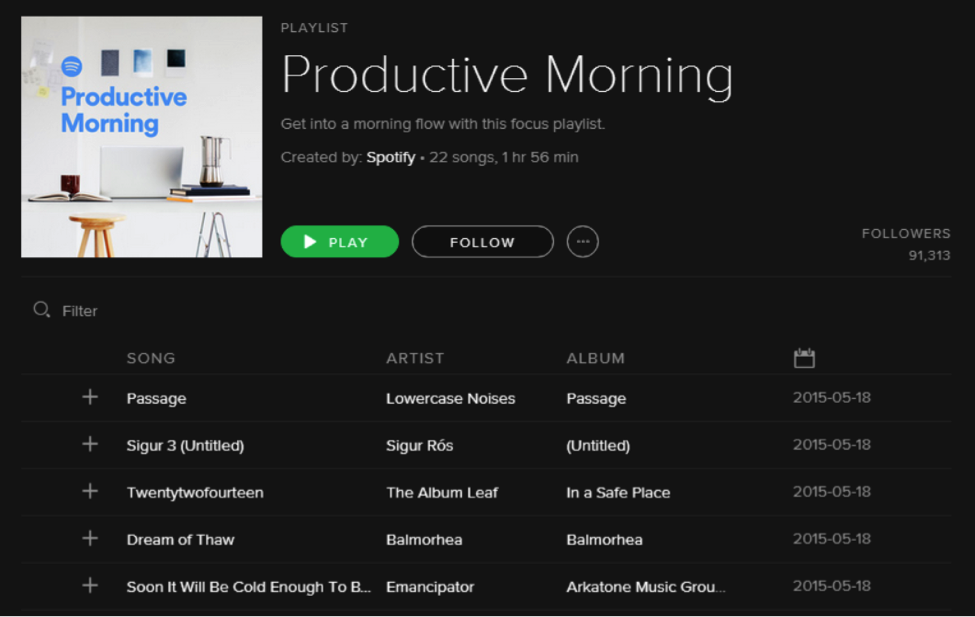
Task: Go to artist Sigur Rós
Action: pyautogui.click(x=419, y=445)
